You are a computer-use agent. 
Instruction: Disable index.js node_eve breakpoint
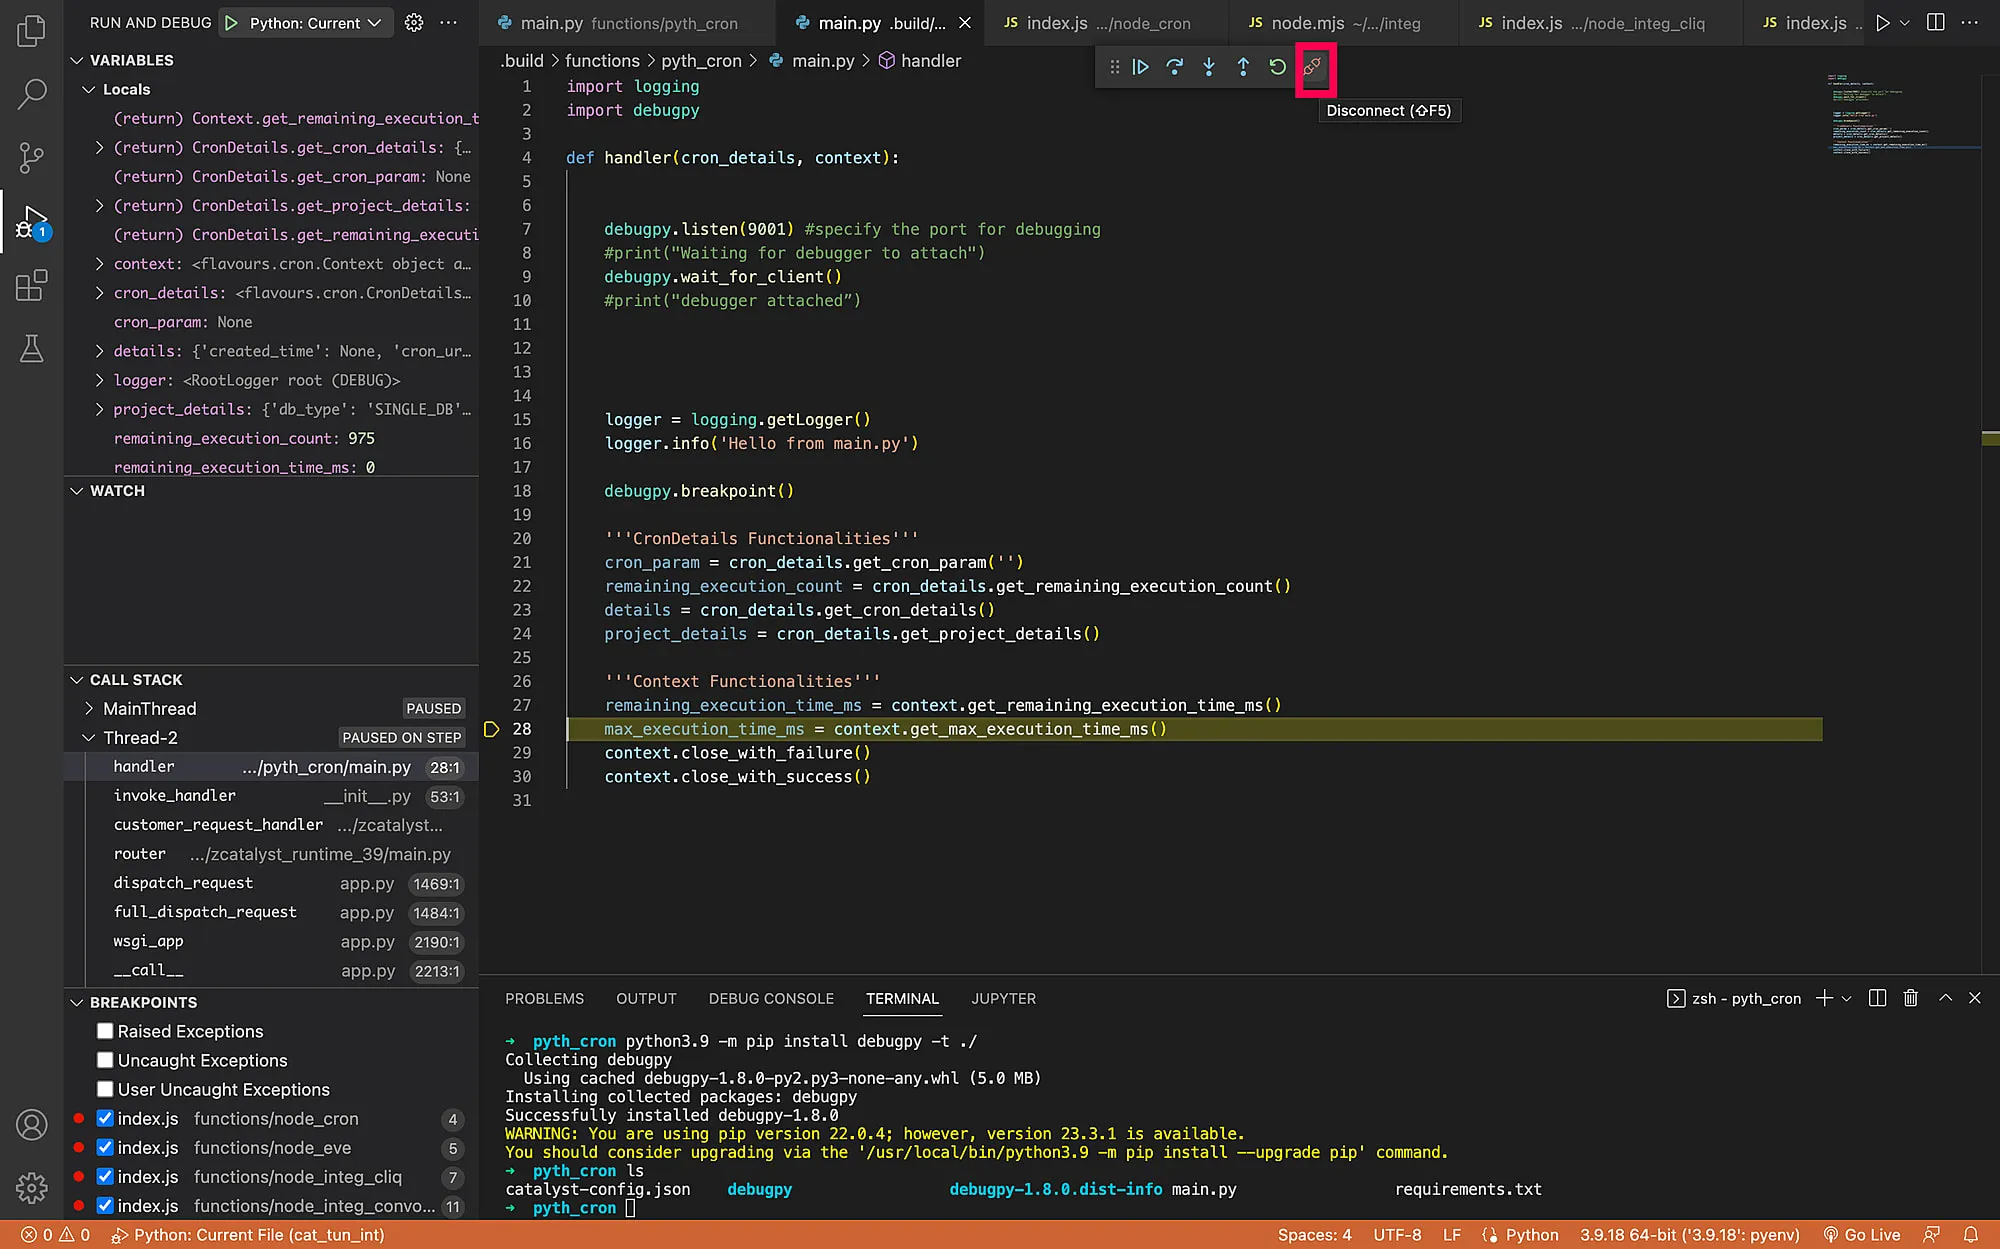tap(104, 1147)
